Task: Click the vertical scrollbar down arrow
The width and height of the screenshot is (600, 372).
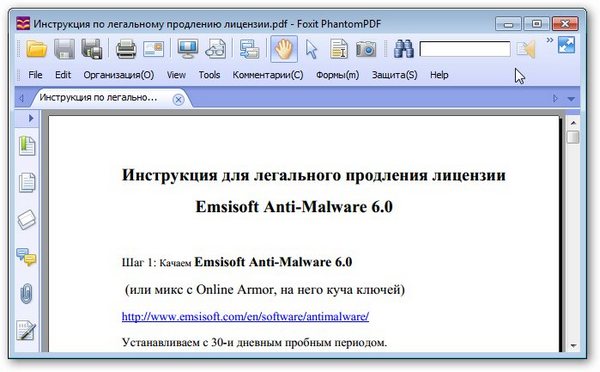Action: pos(573,346)
